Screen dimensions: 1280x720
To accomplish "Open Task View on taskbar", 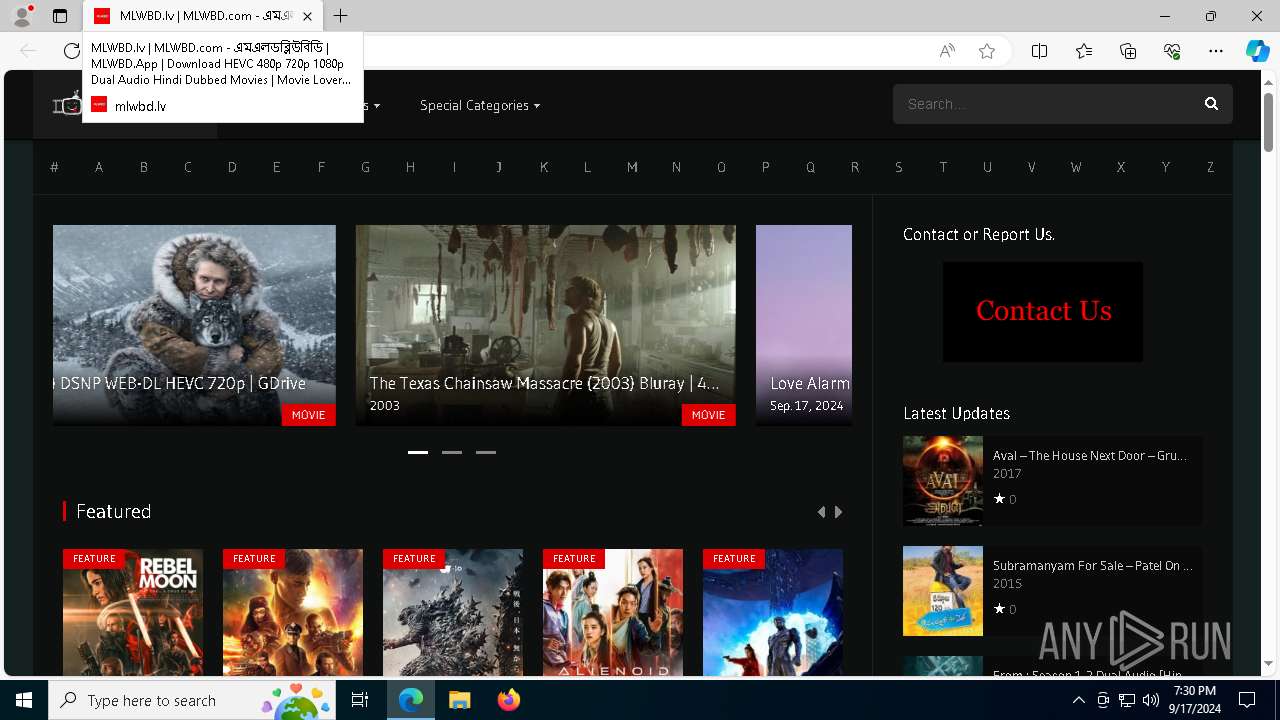I will coord(360,700).
